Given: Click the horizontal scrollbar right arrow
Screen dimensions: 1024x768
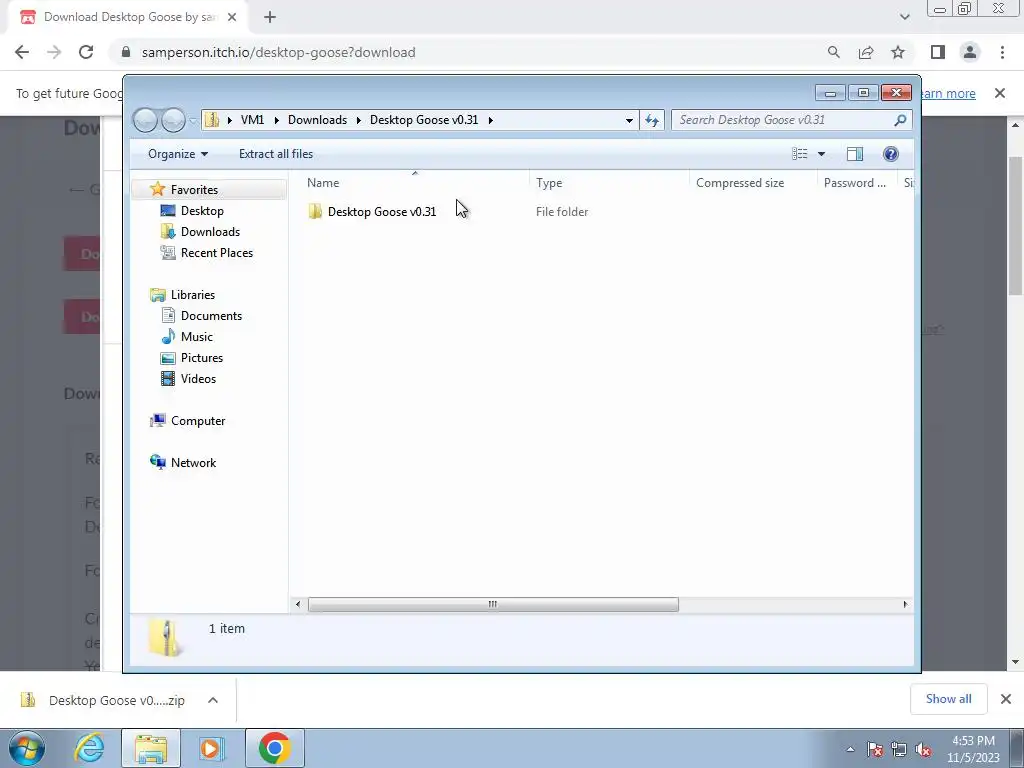Looking at the screenshot, I should pos(905,605).
